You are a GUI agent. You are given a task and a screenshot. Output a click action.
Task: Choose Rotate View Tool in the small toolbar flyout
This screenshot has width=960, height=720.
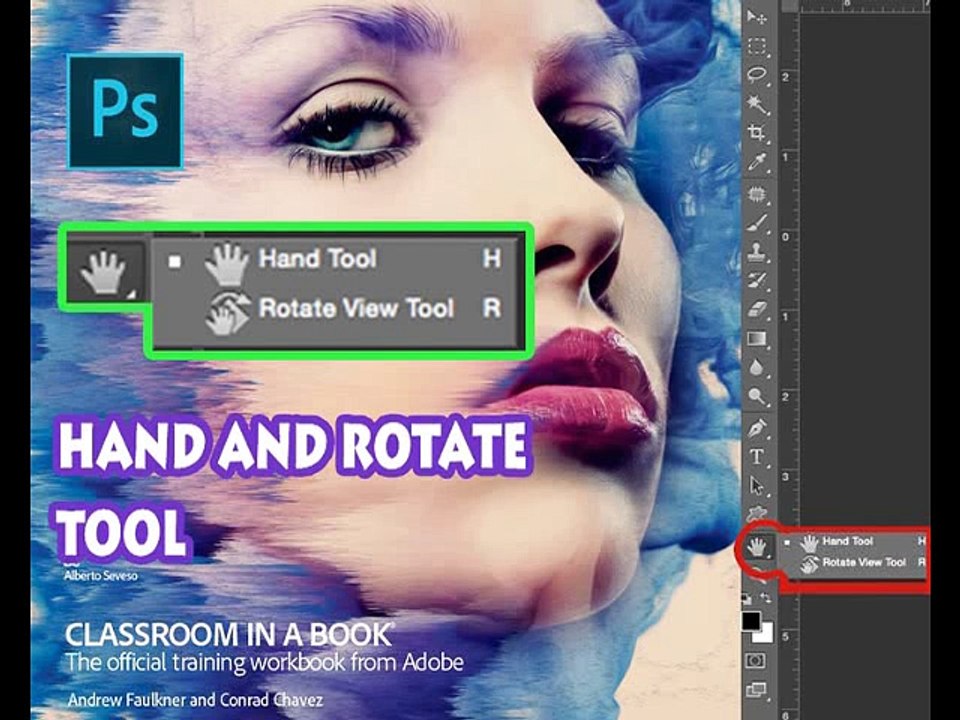coord(855,562)
